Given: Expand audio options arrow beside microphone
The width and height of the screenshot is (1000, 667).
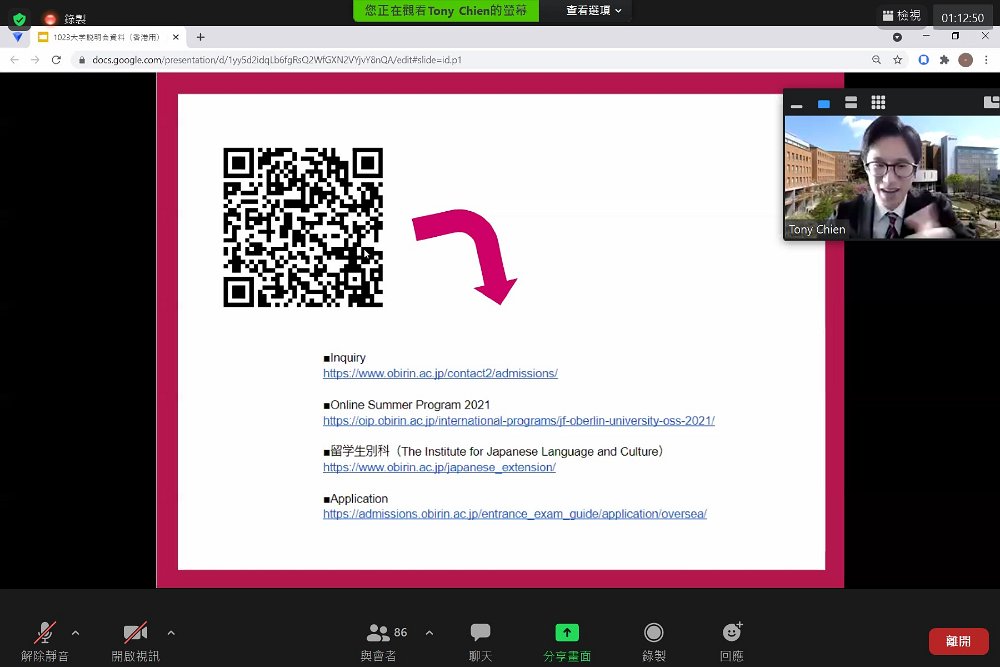Looking at the screenshot, I should (x=75, y=633).
